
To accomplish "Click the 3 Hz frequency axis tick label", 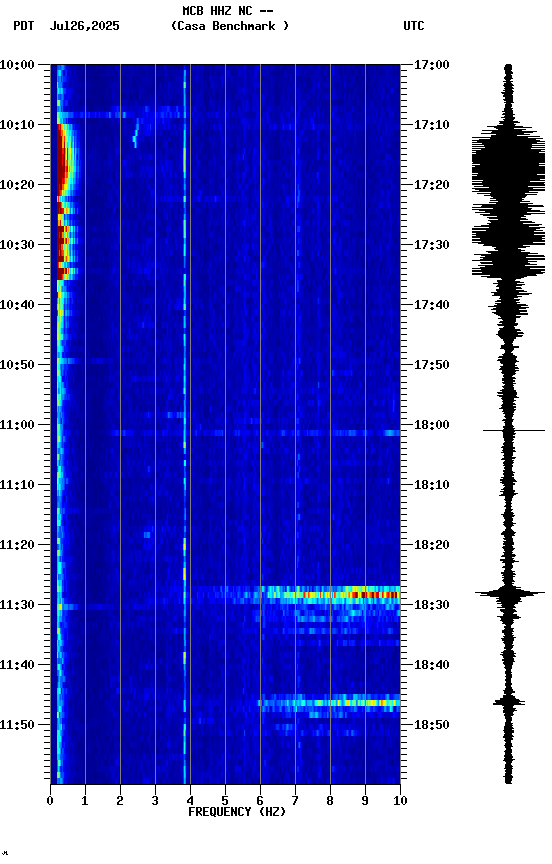I will (155, 801).
